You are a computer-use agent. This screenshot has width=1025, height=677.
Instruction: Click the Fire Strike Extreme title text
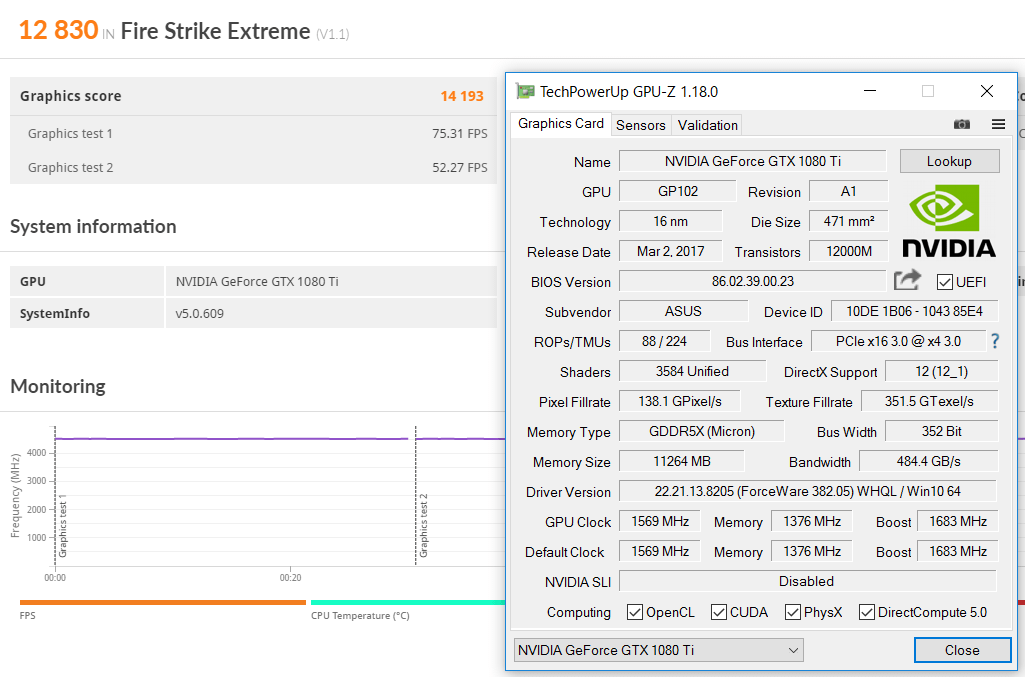(x=215, y=31)
